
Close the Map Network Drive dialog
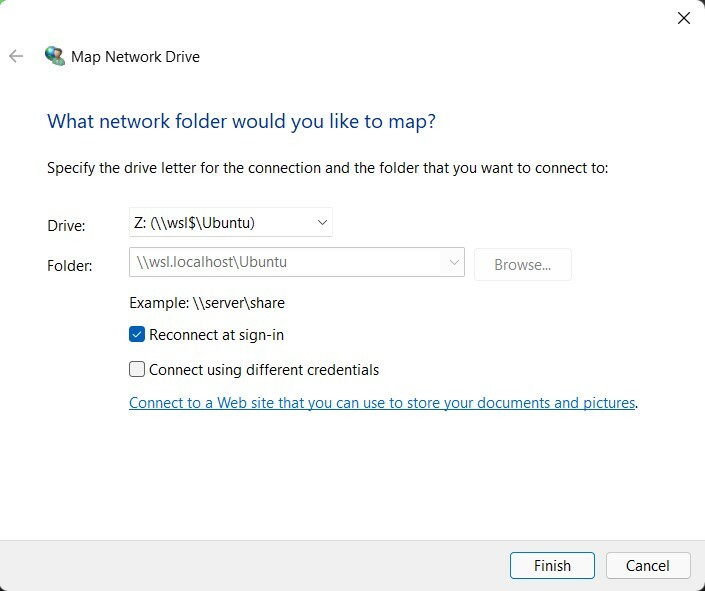[x=683, y=18]
